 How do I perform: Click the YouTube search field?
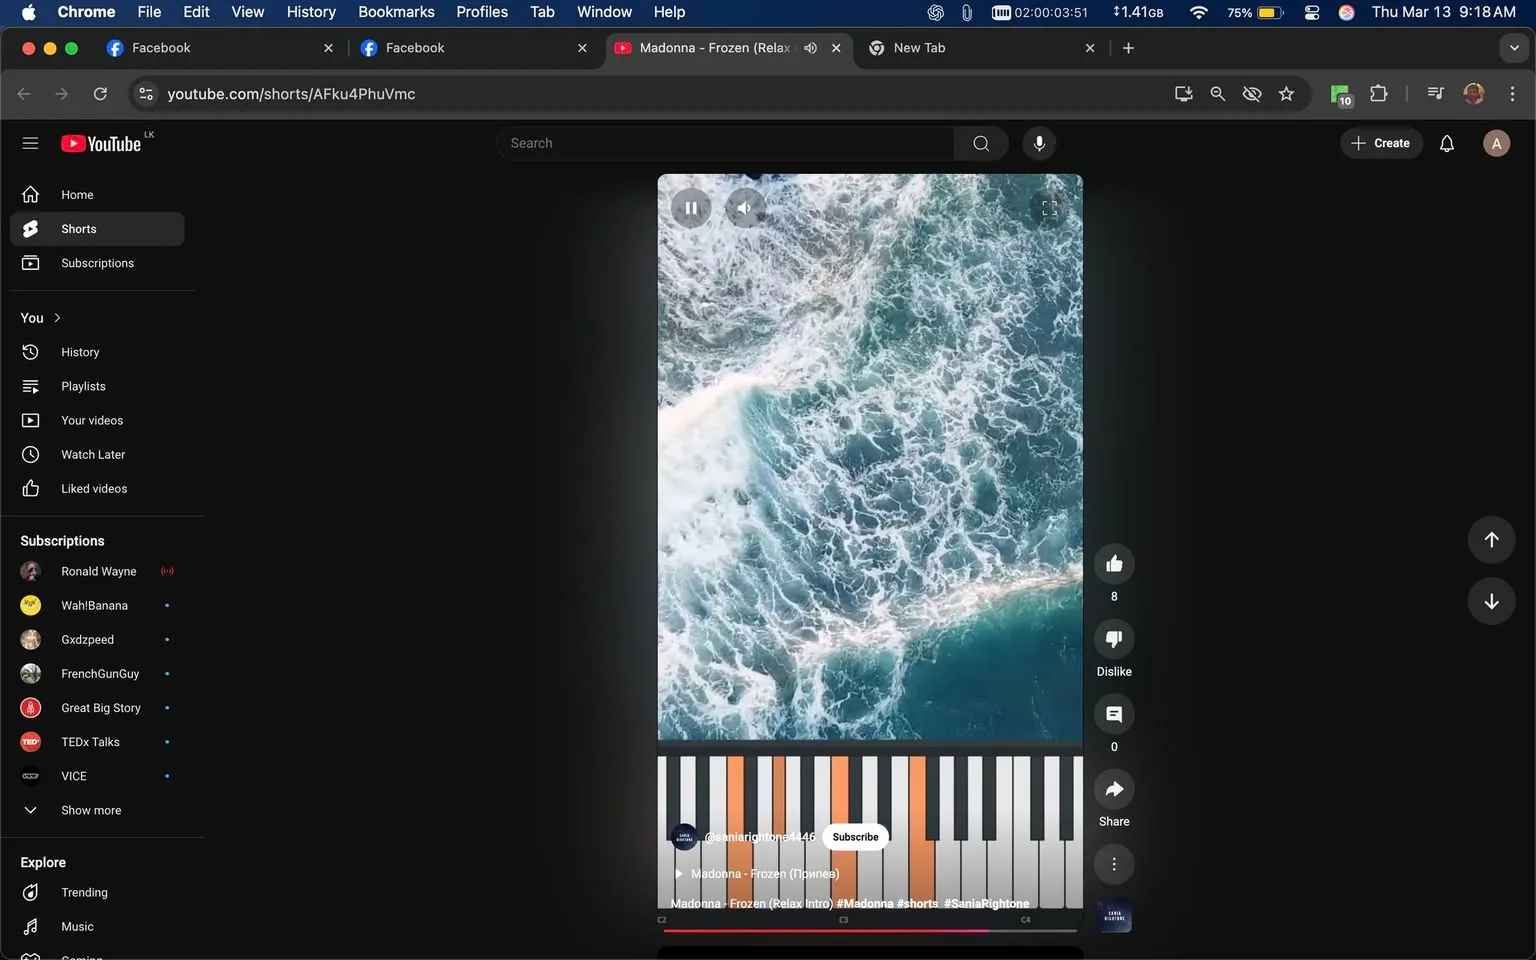tap(725, 142)
